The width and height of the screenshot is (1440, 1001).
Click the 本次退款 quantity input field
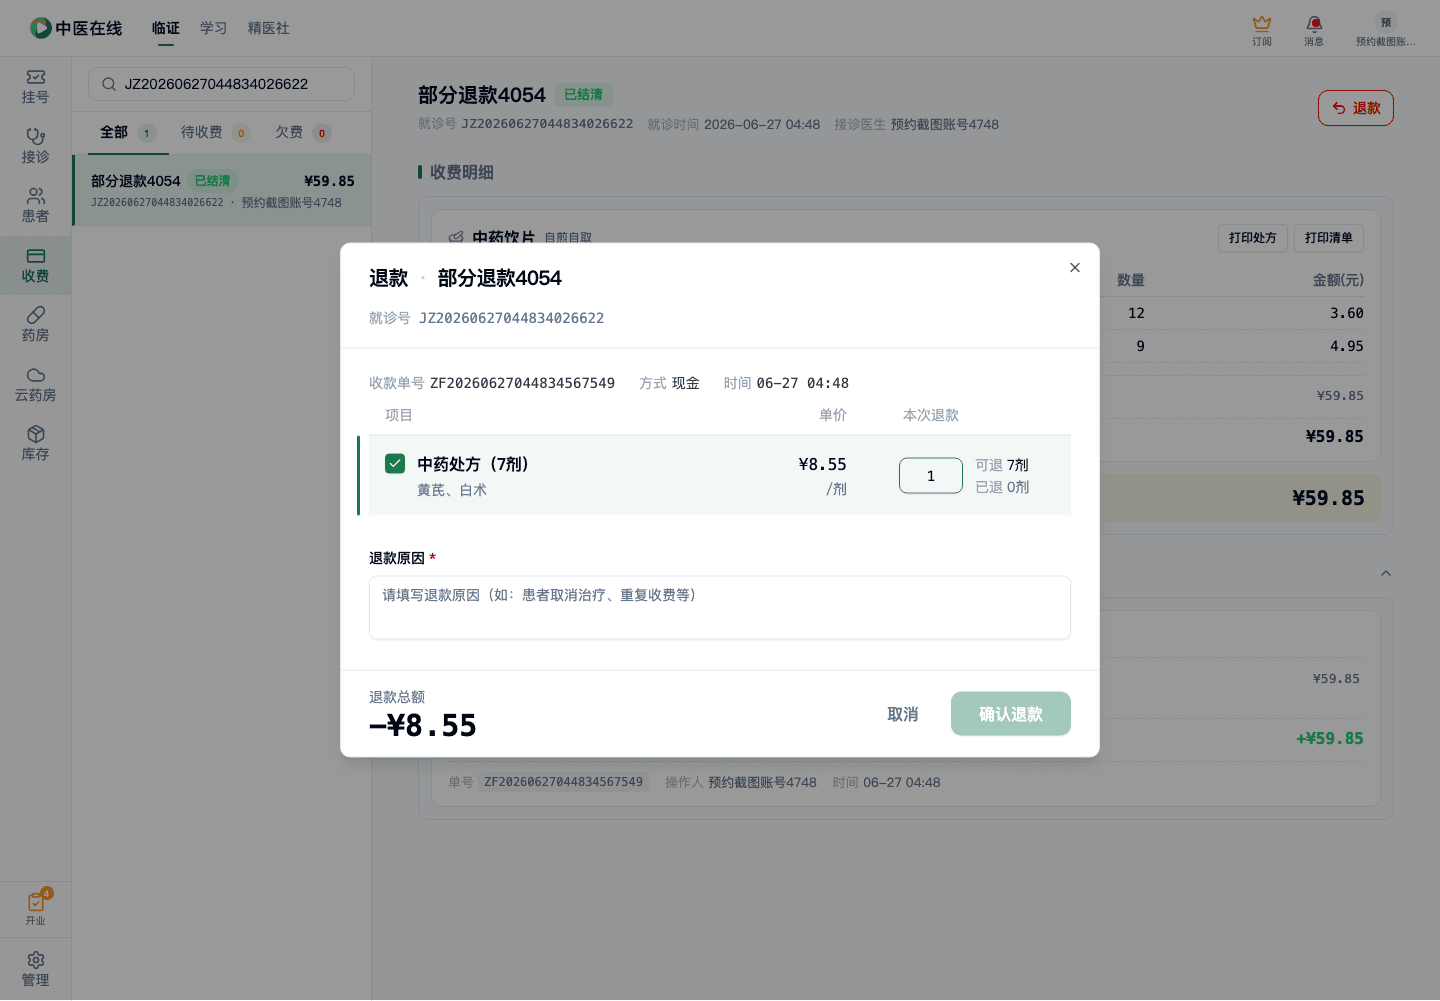(x=931, y=476)
